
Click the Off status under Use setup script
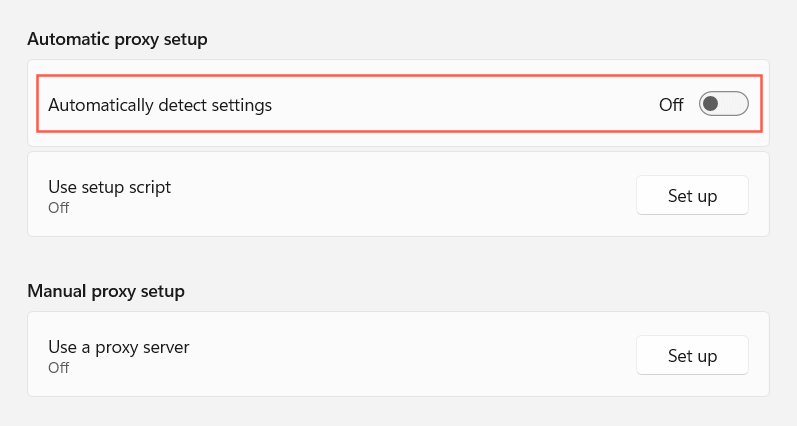[59, 207]
